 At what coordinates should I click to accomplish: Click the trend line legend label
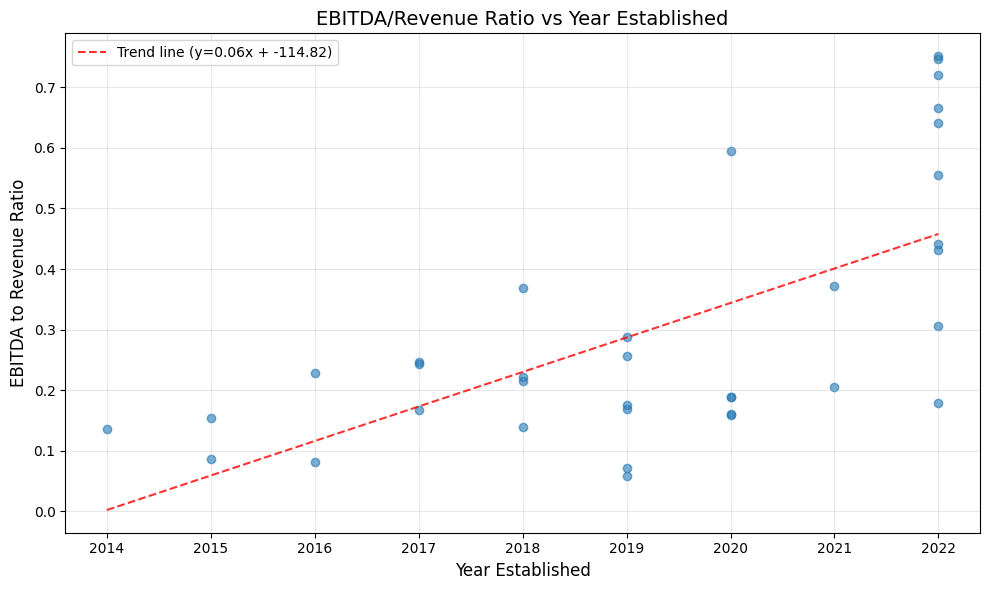tap(224, 52)
